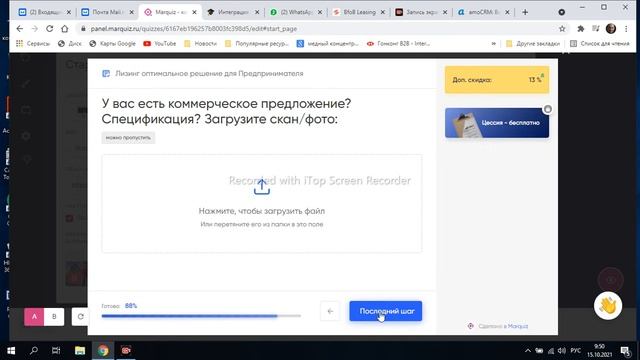Image resolution: width=640 pixels, height=360 pixels.
Task: Open the browser extensions puzzle icon
Action: pos(580,29)
